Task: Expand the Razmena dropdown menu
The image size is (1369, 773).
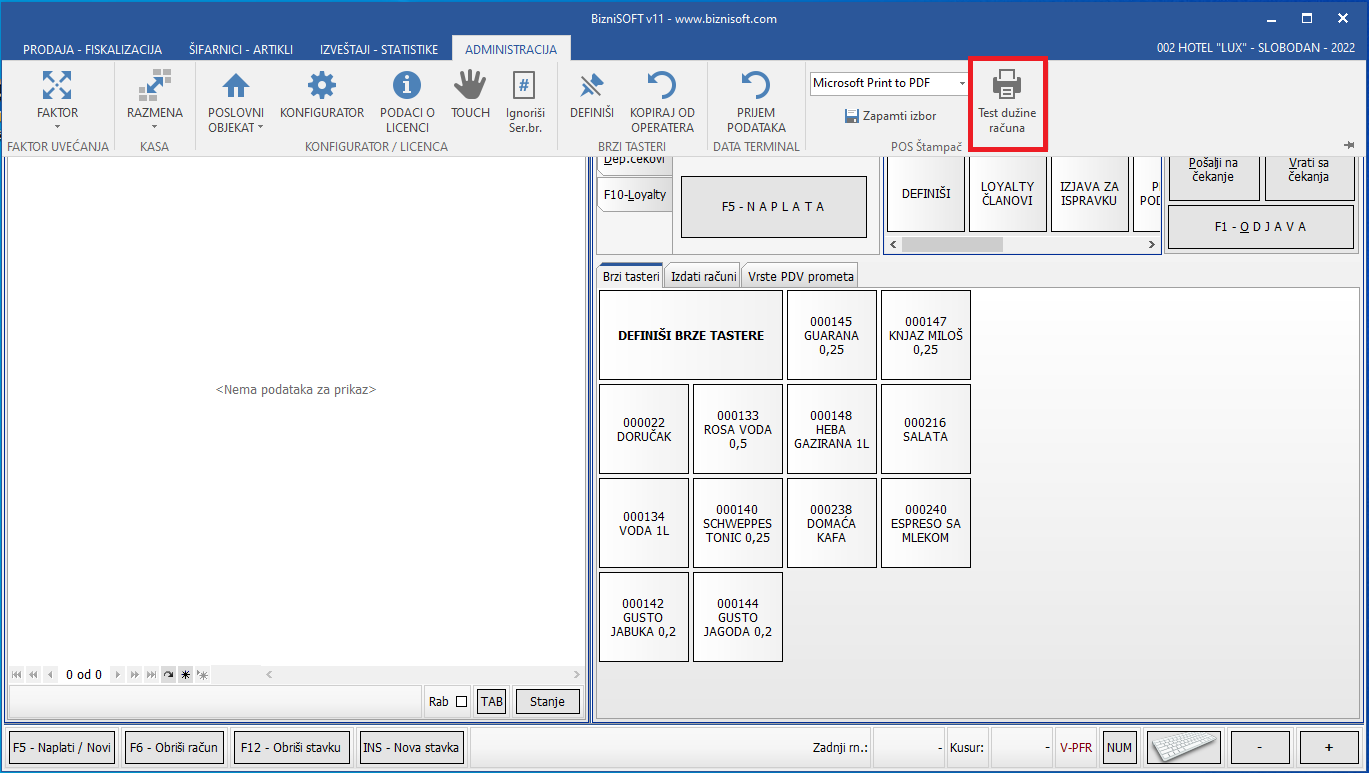Action: click(x=155, y=127)
